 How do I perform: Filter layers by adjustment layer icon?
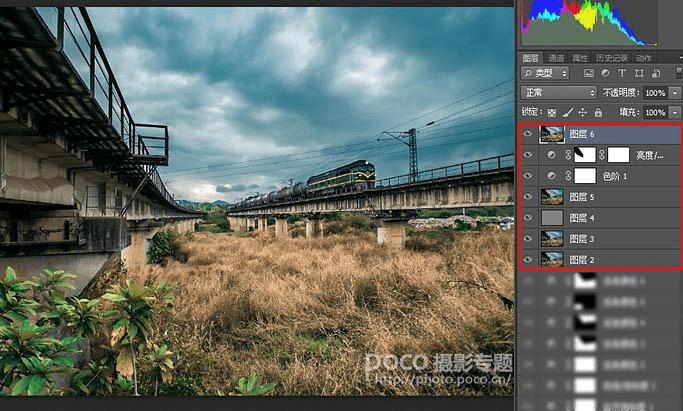click(605, 73)
